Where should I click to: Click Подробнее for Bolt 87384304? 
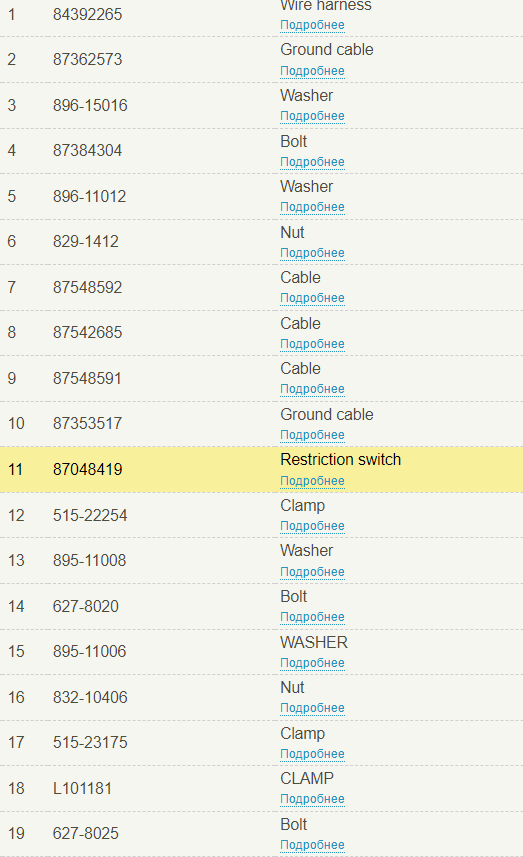[x=312, y=162]
